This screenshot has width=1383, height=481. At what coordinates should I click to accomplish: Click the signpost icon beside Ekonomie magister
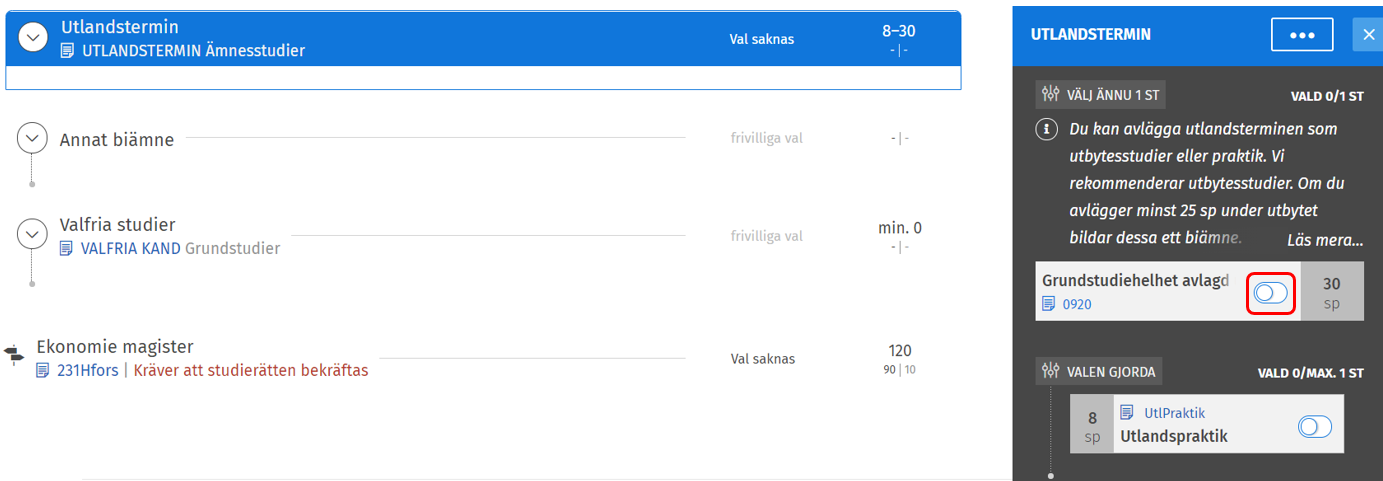pos(14,352)
